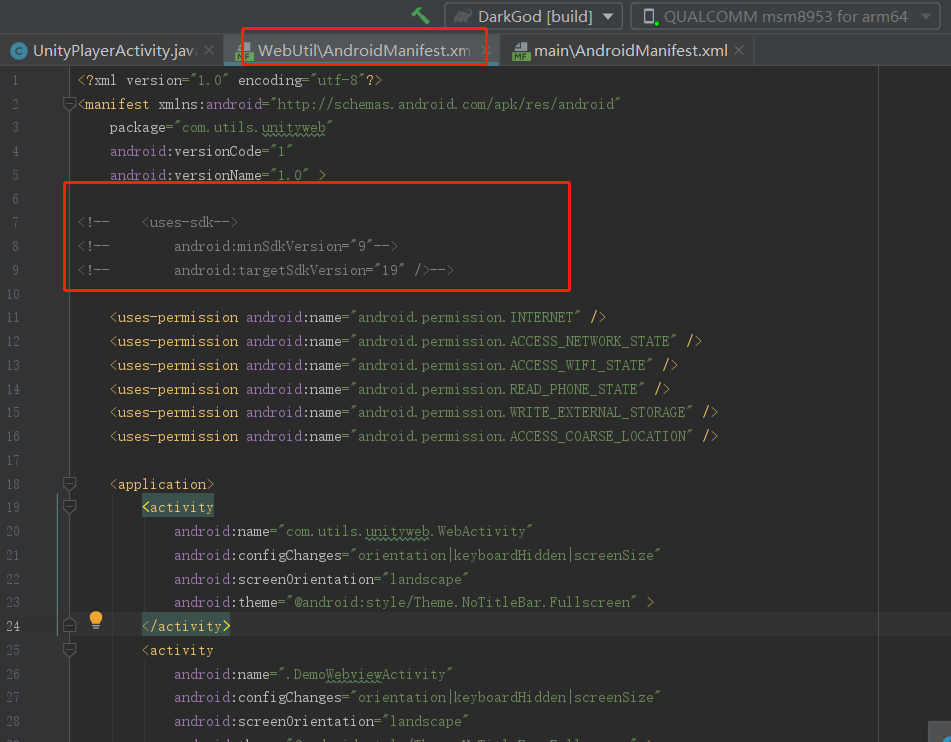The height and width of the screenshot is (742, 951).
Task: Click the </activity> closing tag
Action: (x=186, y=626)
